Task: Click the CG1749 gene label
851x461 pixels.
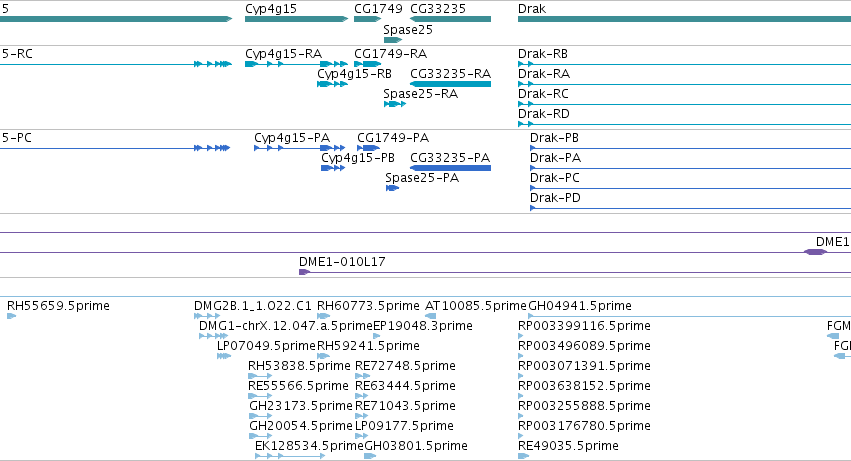Action: point(378,9)
